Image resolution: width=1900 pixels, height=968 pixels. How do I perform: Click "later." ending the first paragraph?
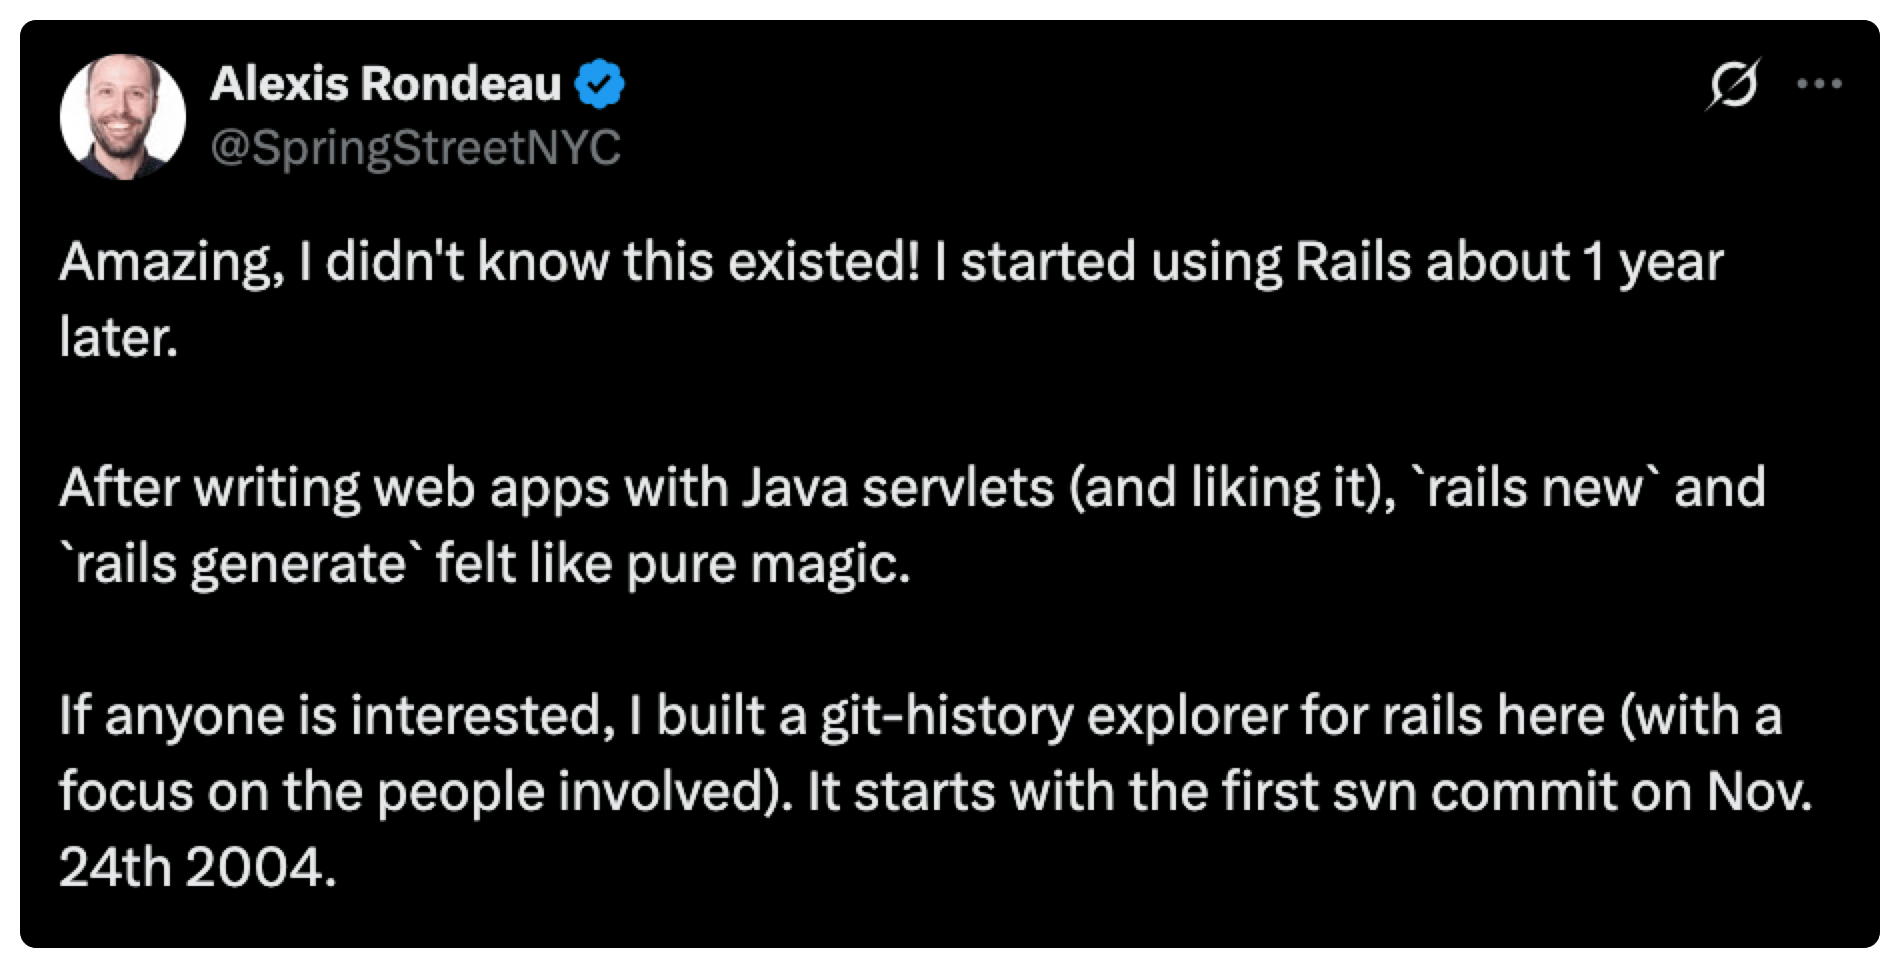[118, 337]
